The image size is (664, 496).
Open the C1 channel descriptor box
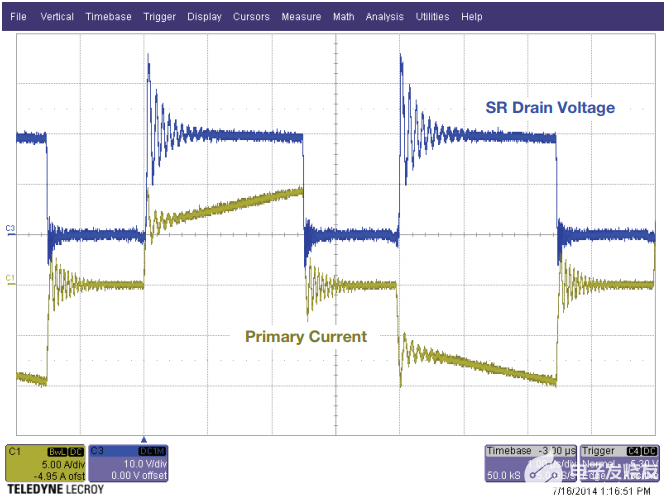tap(45, 461)
